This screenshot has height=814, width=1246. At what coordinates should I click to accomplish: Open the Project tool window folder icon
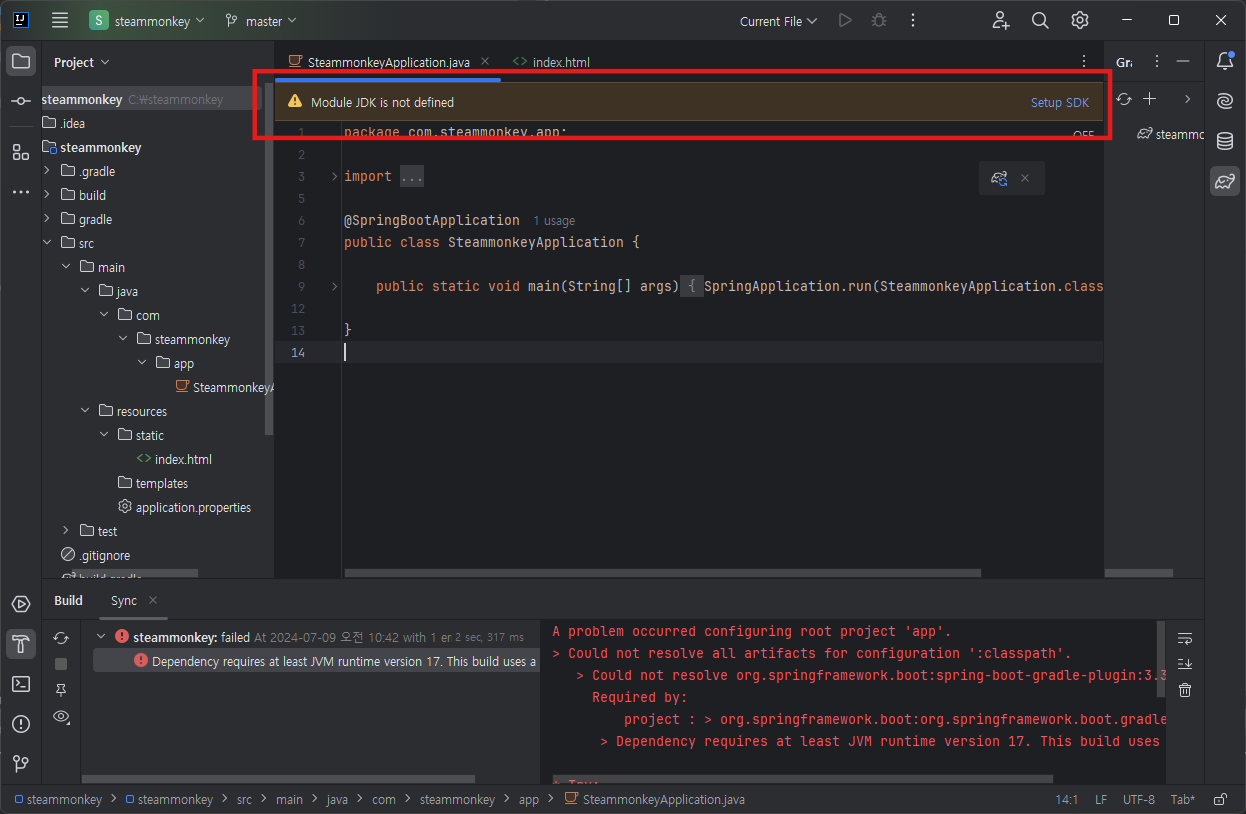click(21, 61)
